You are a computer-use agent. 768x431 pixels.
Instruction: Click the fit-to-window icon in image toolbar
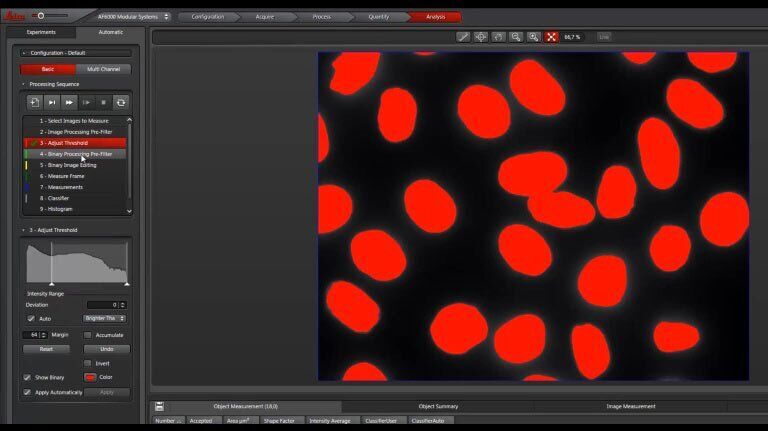click(x=549, y=36)
